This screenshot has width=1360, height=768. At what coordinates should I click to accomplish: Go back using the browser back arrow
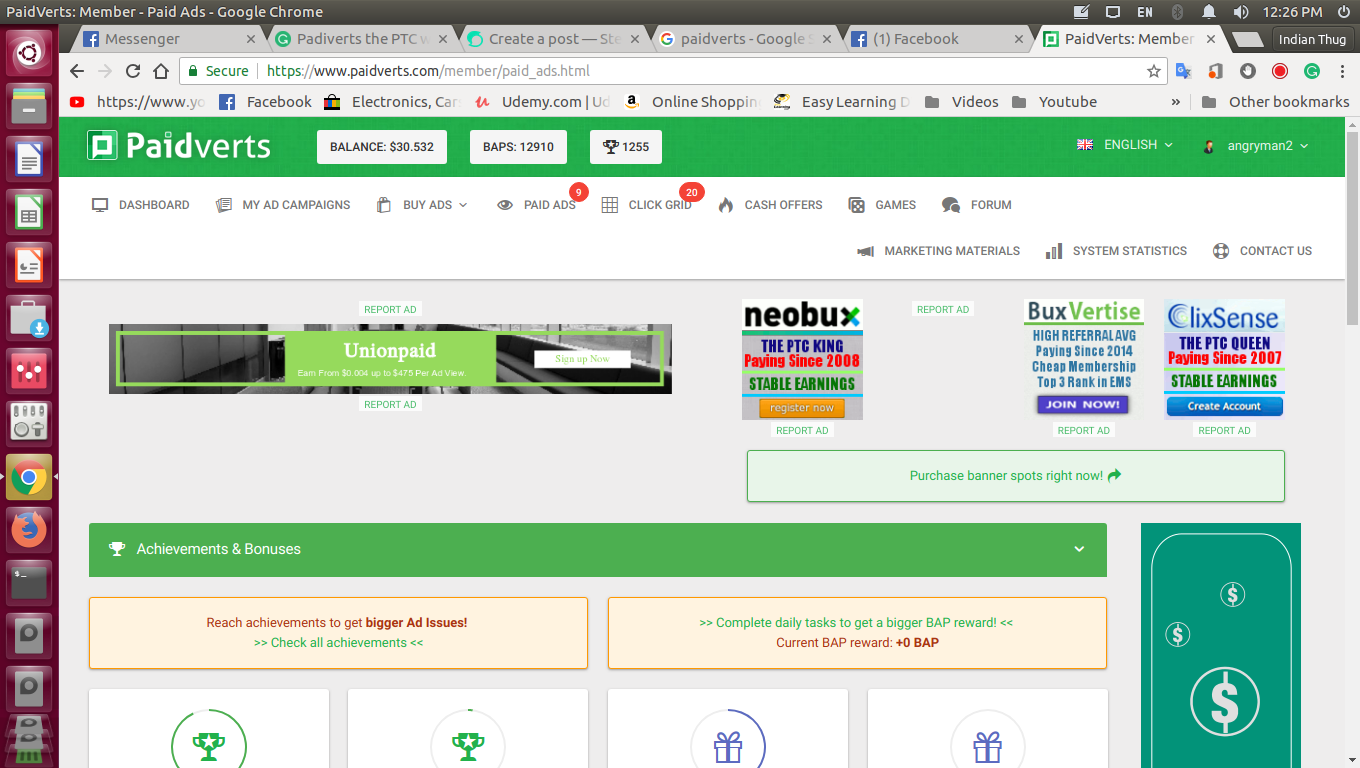point(77,71)
